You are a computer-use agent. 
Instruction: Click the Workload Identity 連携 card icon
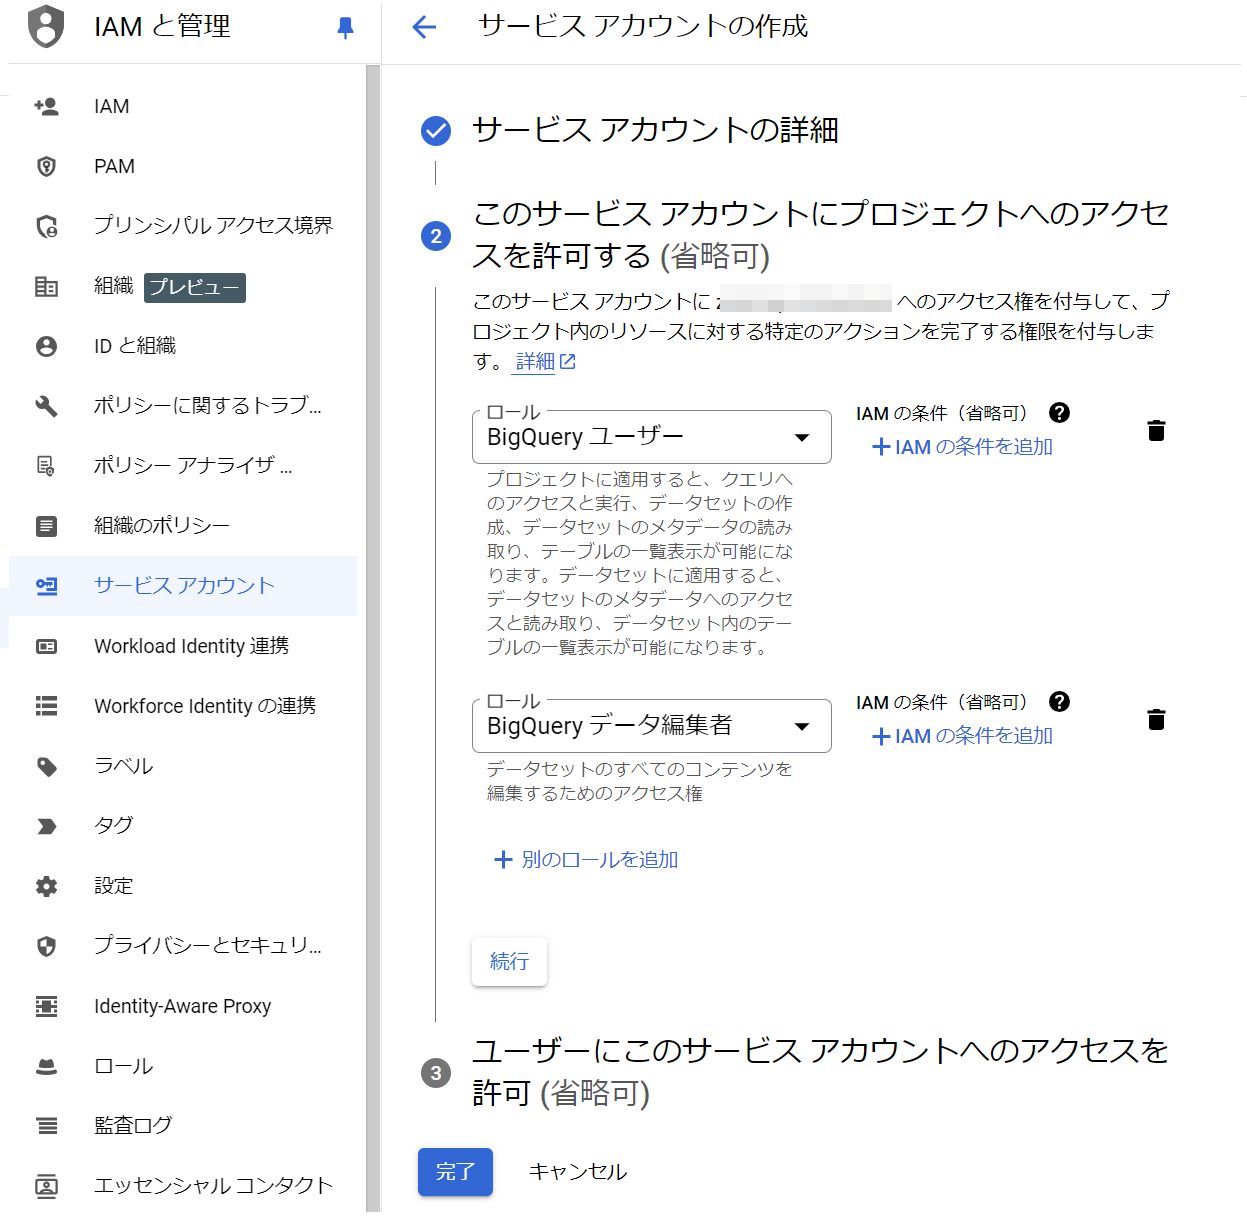click(46, 646)
